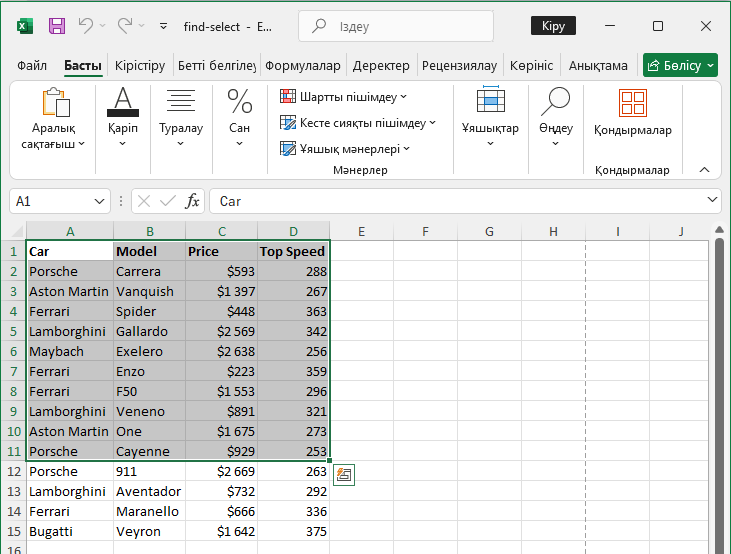The image size is (731, 554).
Task: Select cell containing Vanquish
Action: click(x=149, y=291)
